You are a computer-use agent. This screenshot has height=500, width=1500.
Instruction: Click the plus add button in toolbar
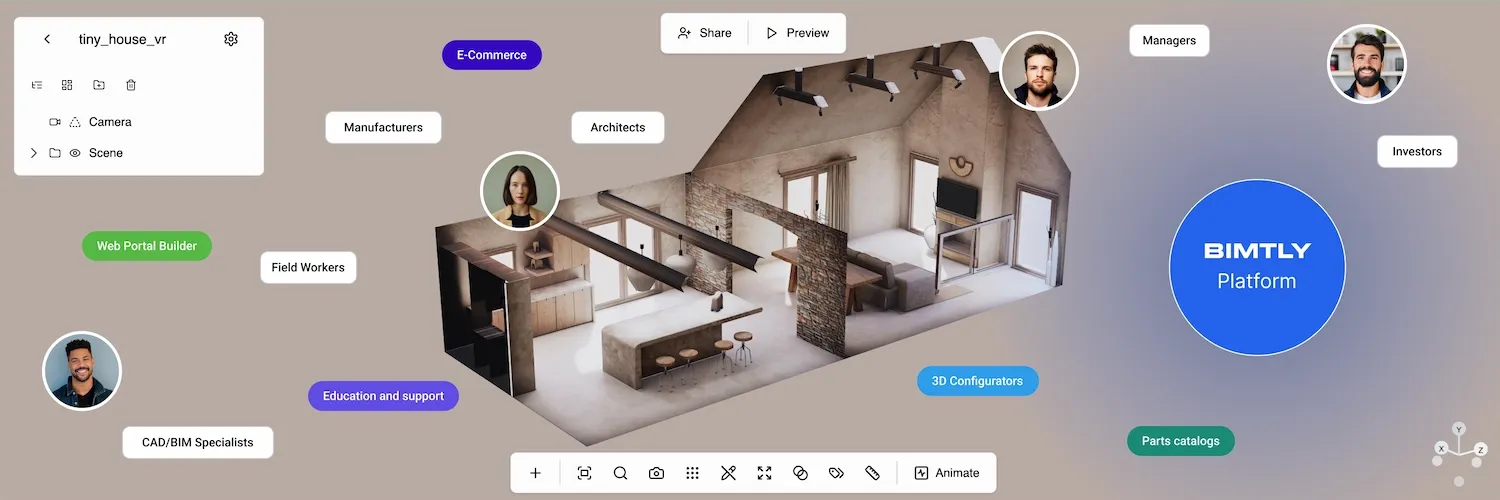(535, 473)
